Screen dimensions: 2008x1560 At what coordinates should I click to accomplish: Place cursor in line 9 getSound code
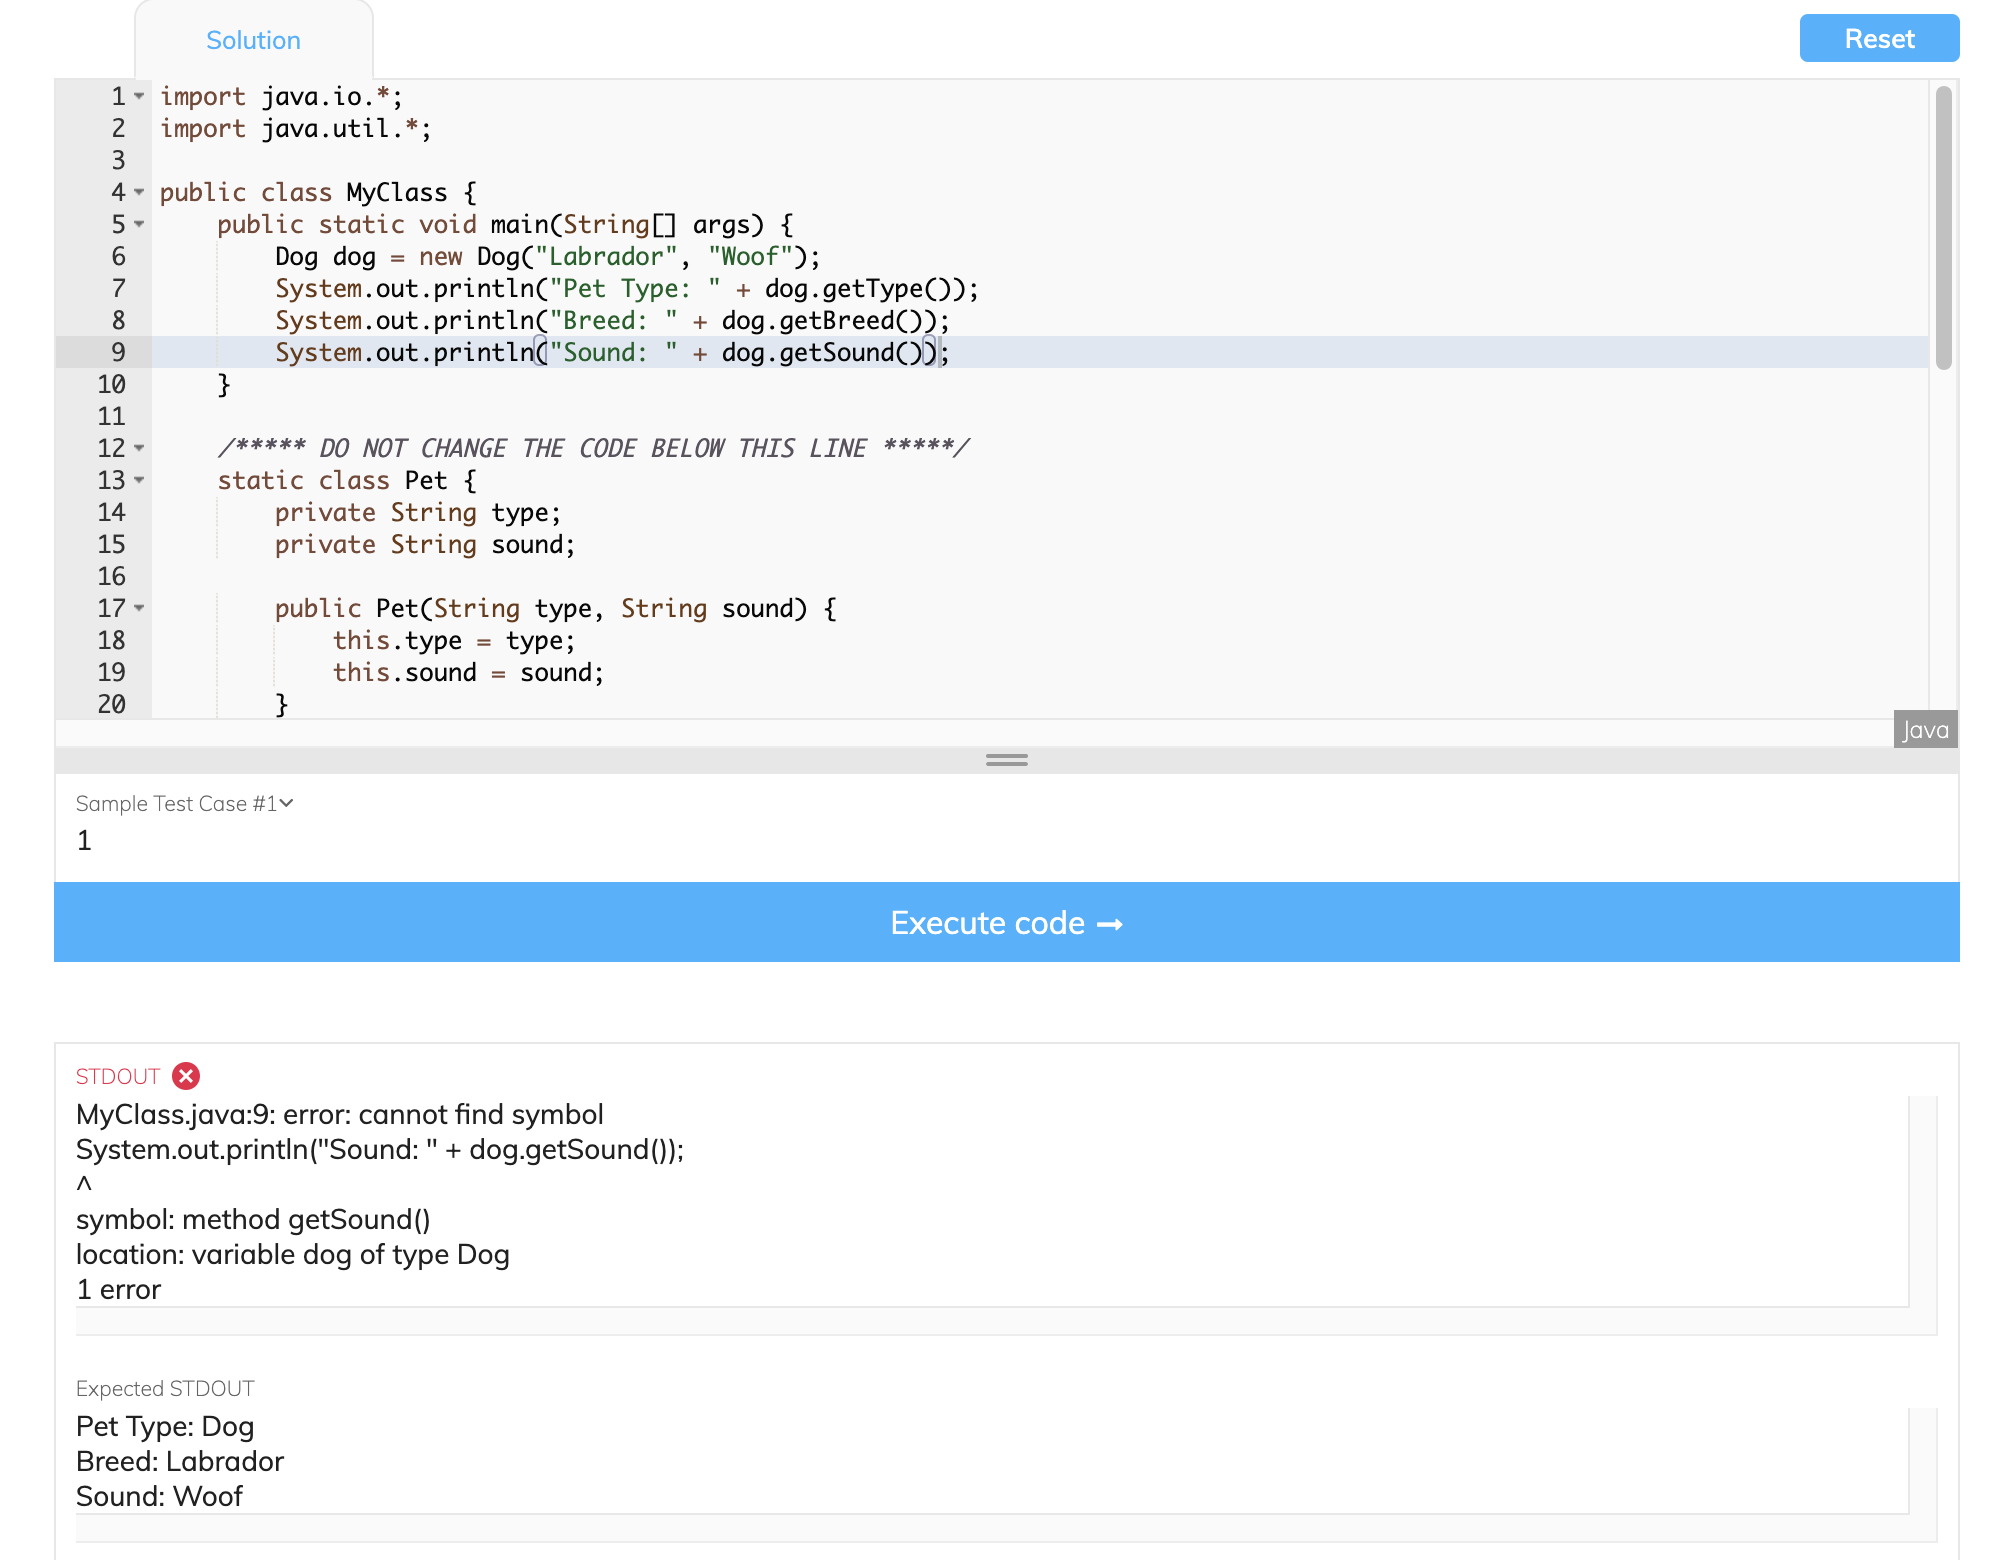coord(836,353)
